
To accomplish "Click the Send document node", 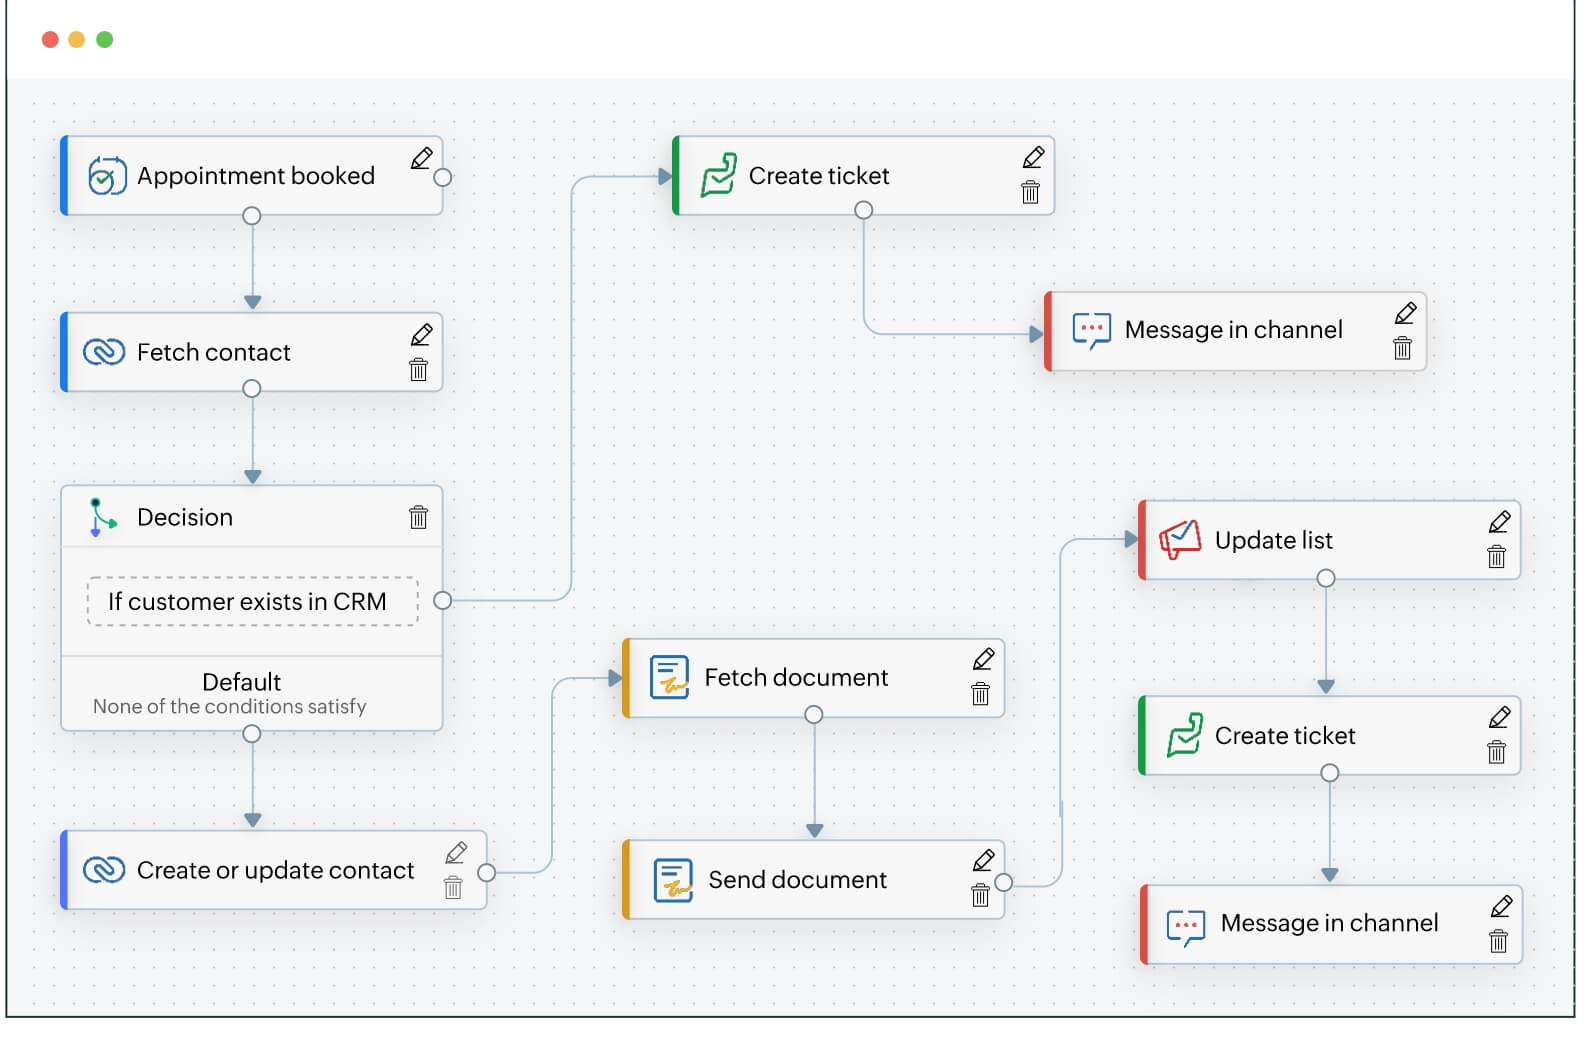I will pos(797,879).
